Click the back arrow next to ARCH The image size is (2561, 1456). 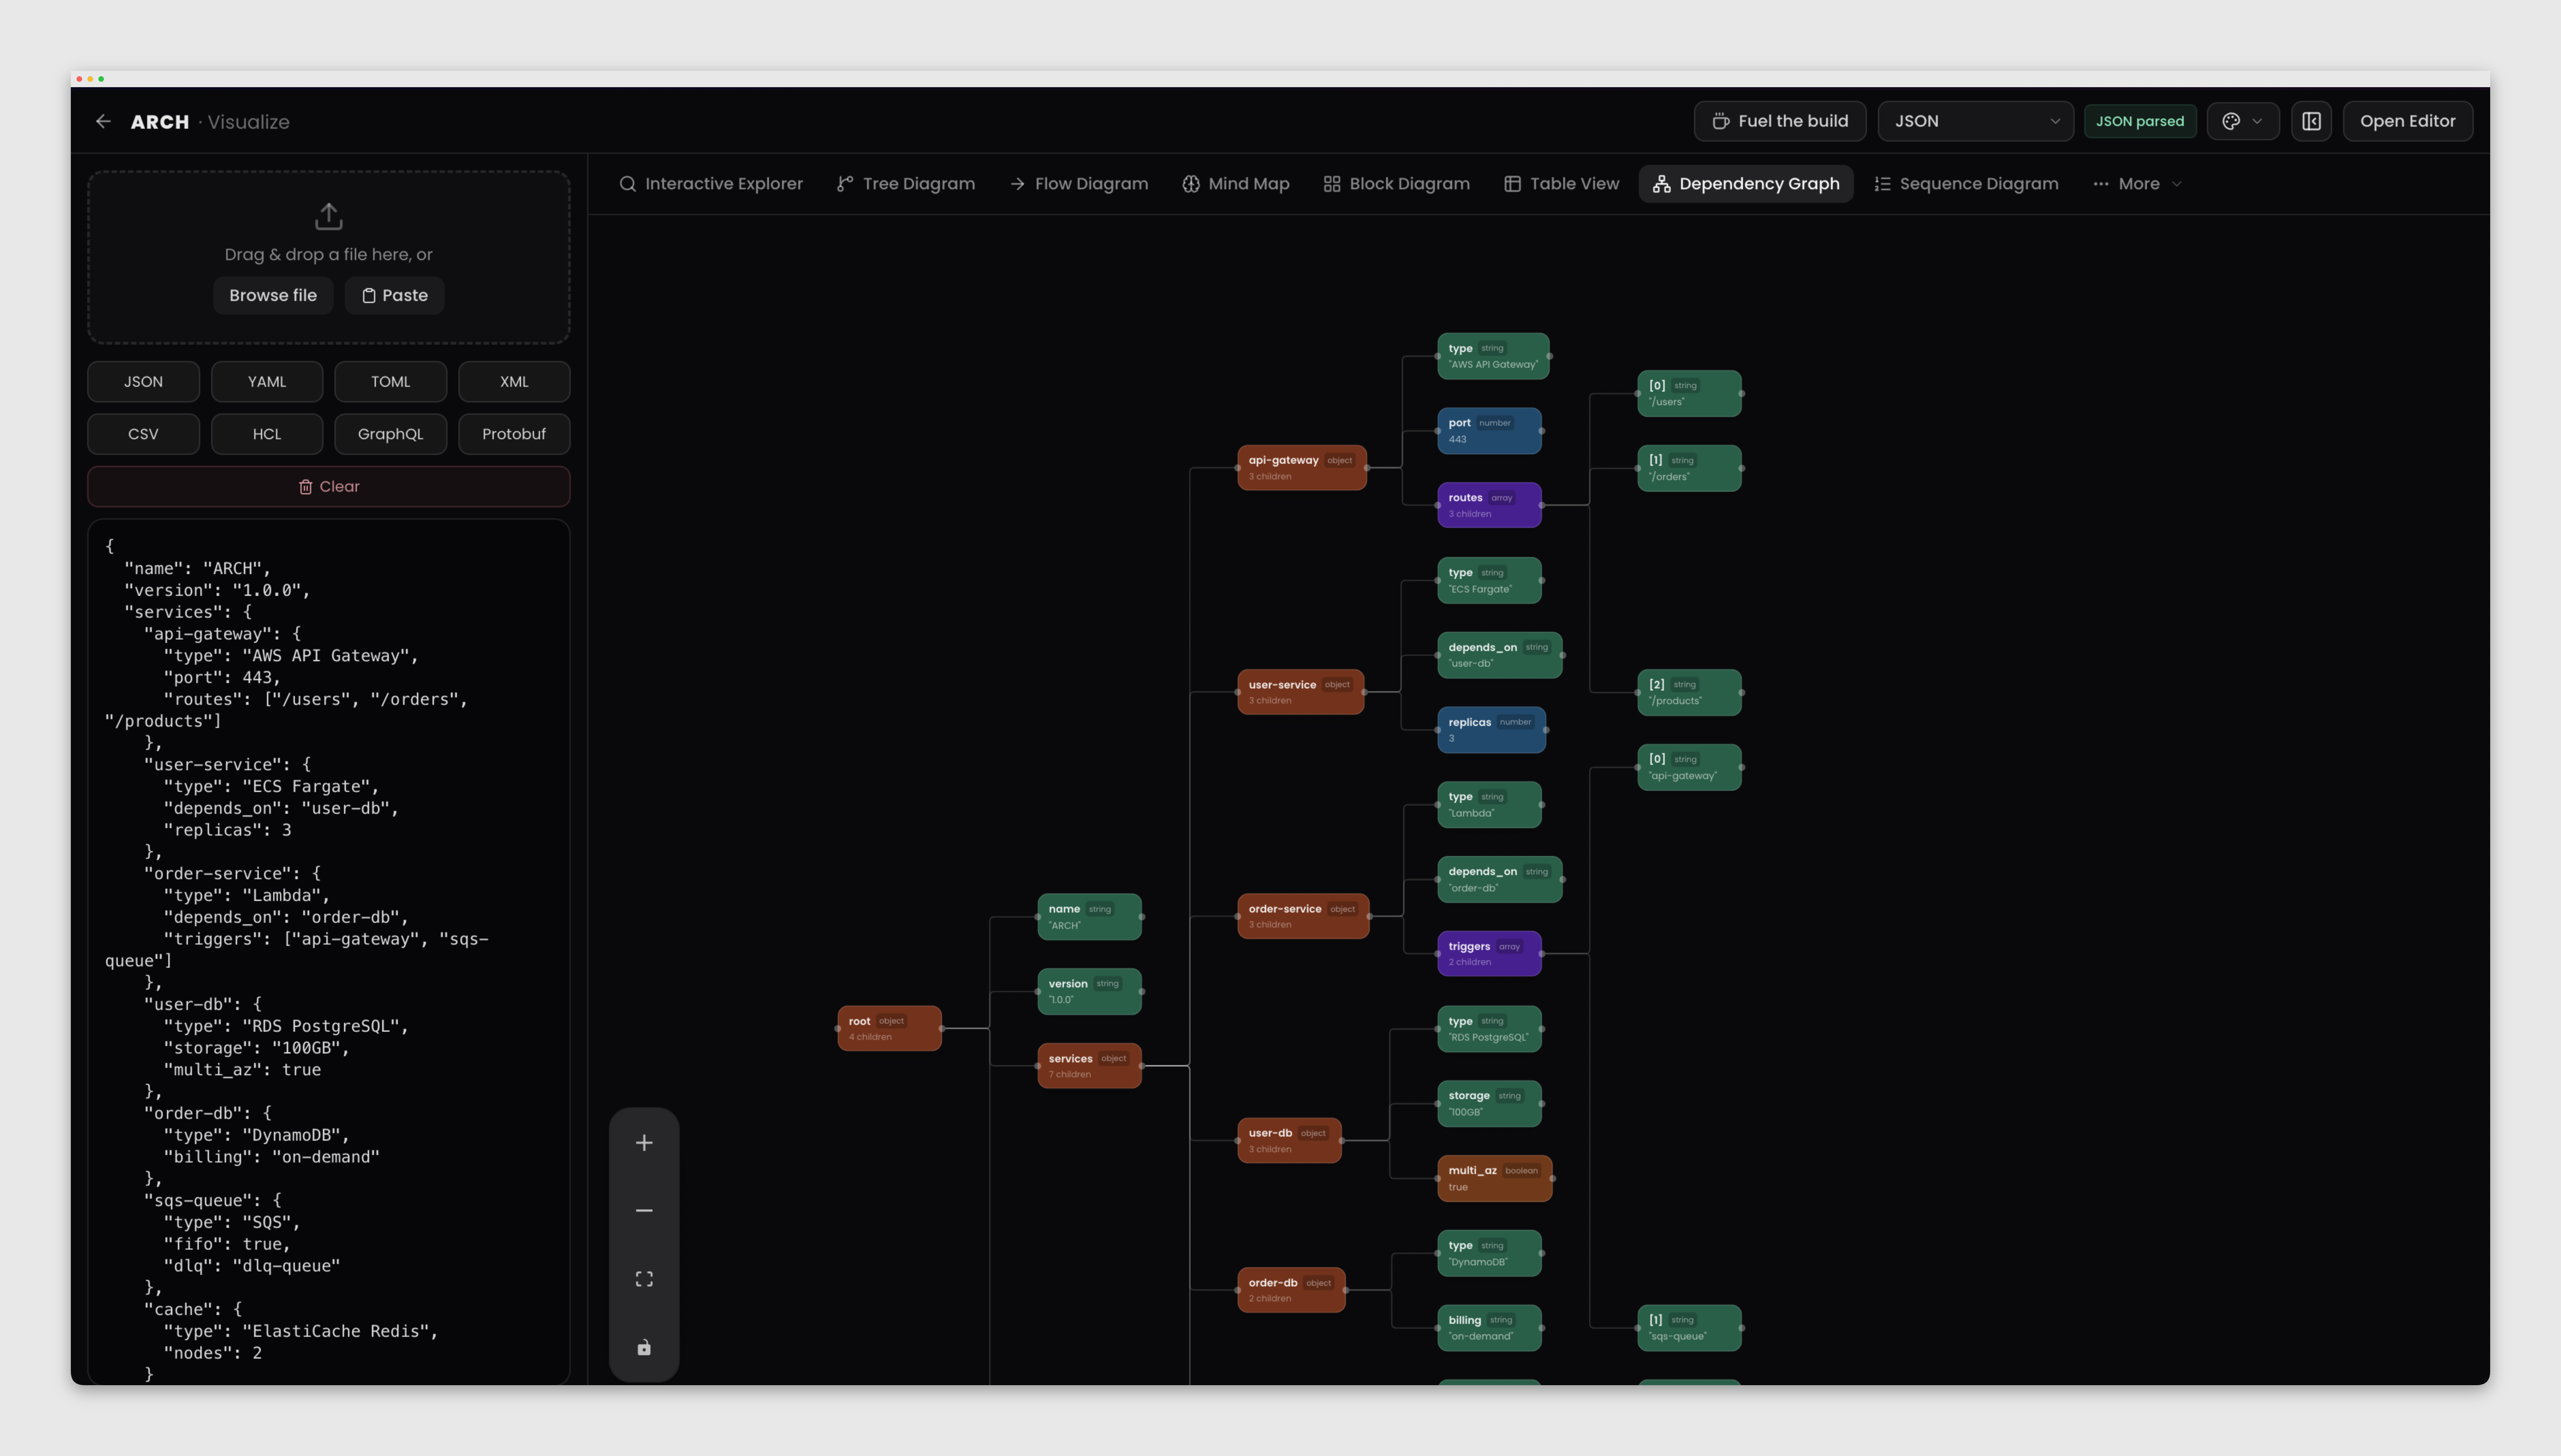103,121
